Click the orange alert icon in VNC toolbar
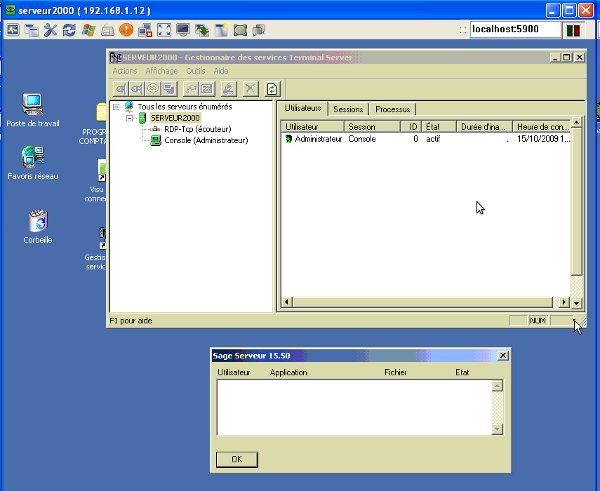This screenshot has height=491, width=600. [x=127, y=31]
